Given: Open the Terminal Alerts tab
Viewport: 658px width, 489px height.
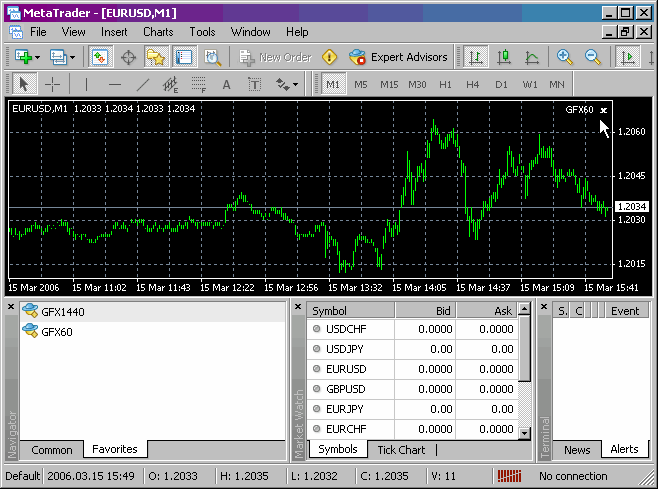Looking at the screenshot, I should [x=624, y=449].
